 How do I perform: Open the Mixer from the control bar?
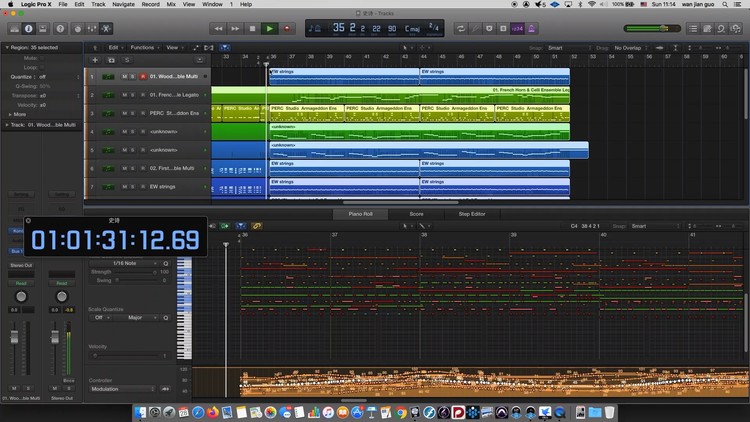click(90, 28)
